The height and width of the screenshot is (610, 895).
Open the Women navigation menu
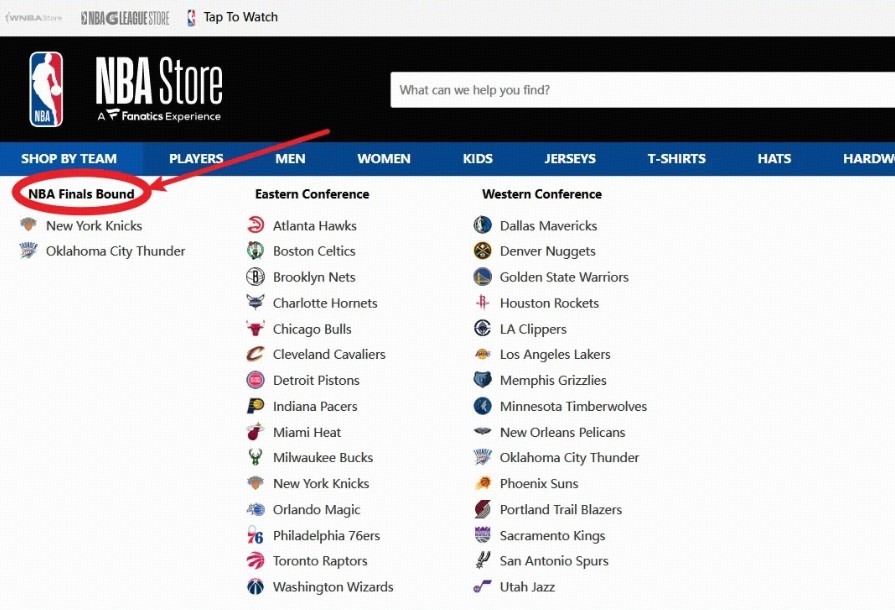point(384,159)
